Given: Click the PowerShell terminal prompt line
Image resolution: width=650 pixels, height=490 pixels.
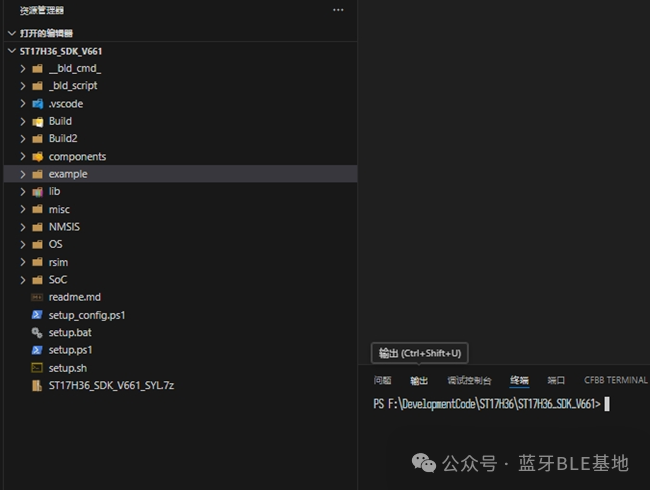Looking at the screenshot, I should pyautogui.click(x=491, y=404).
